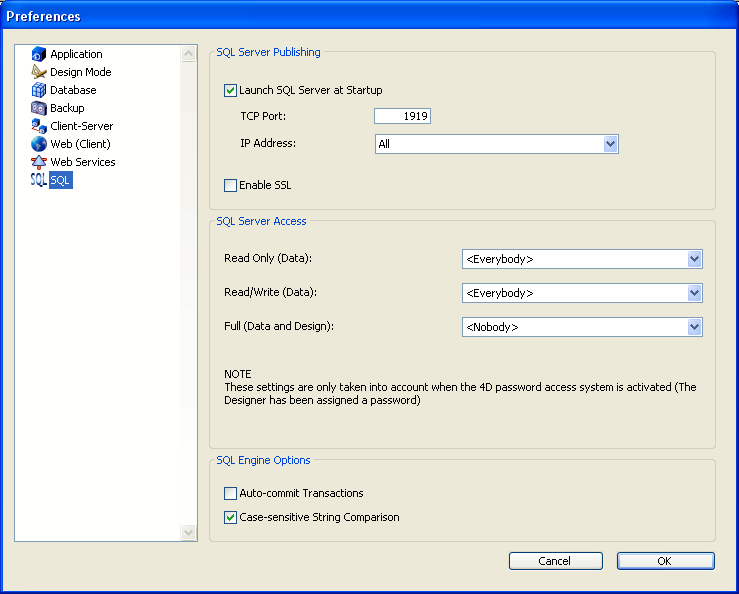Enable the SSL checkbox
739x594 pixels.
coord(231,185)
